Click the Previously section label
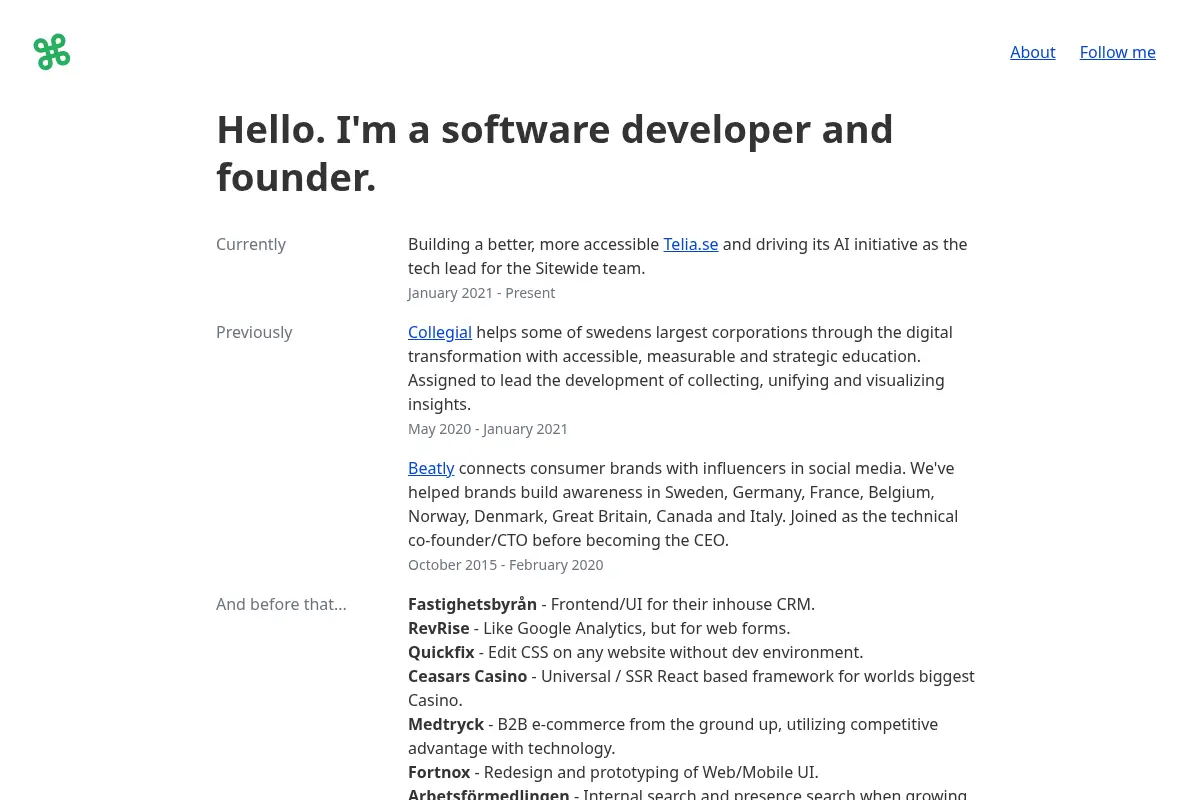The width and height of the screenshot is (1200, 800). [x=254, y=332]
